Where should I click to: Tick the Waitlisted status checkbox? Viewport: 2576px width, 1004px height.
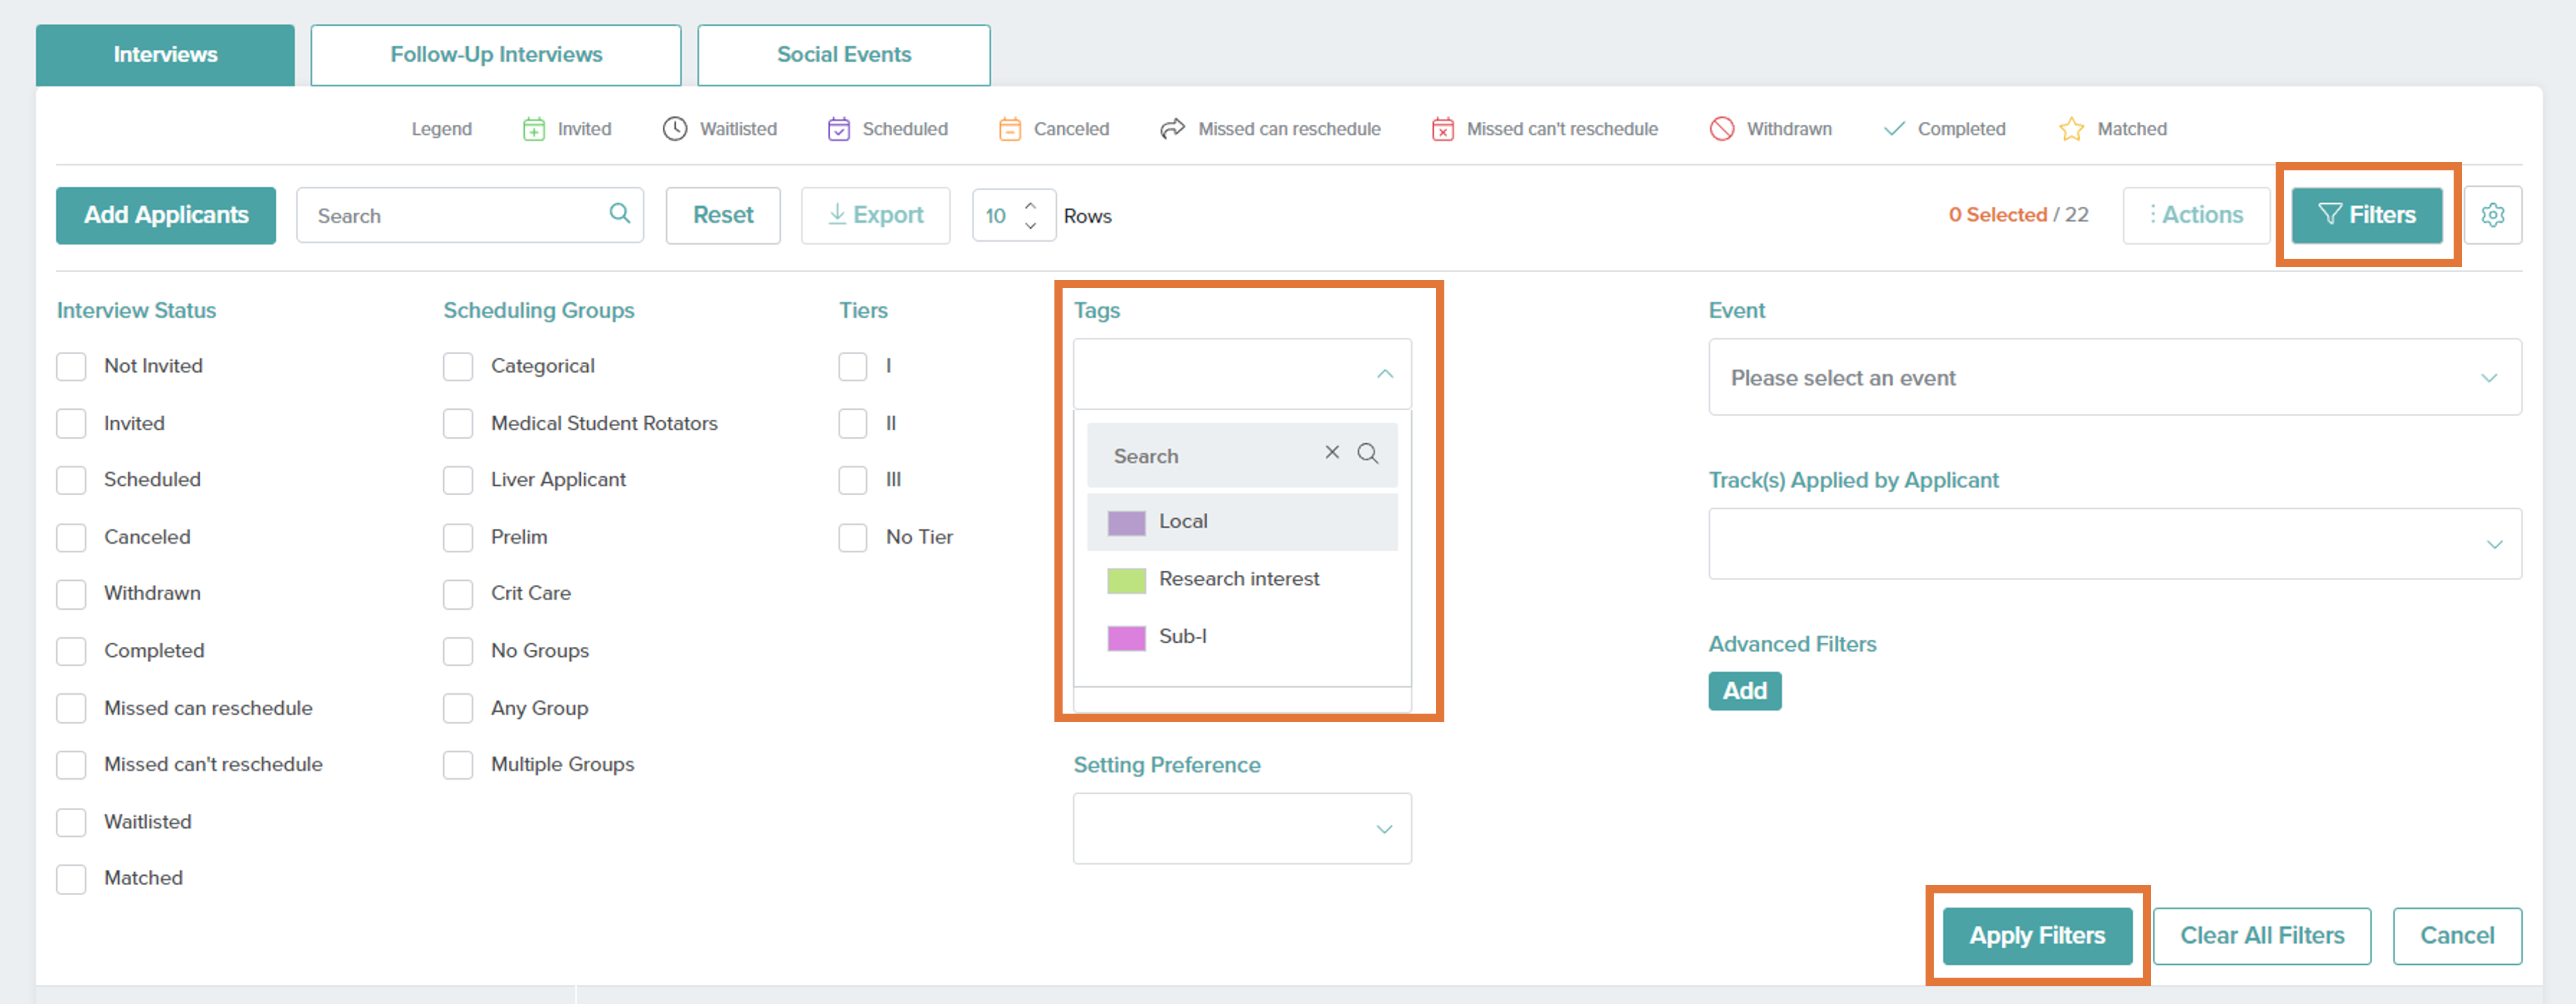pos(71,822)
